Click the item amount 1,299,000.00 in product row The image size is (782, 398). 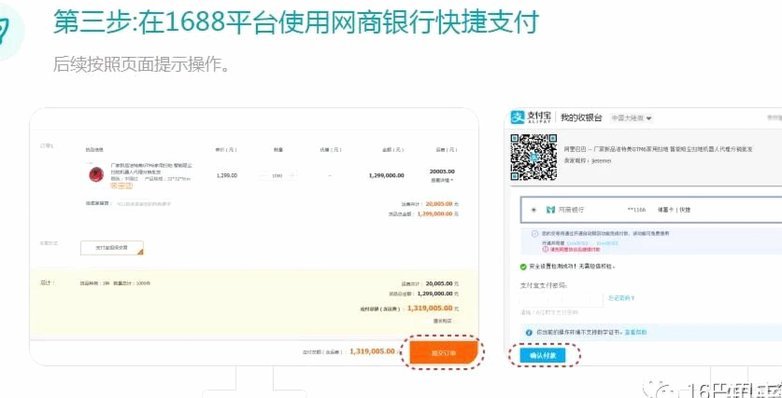tap(387, 176)
